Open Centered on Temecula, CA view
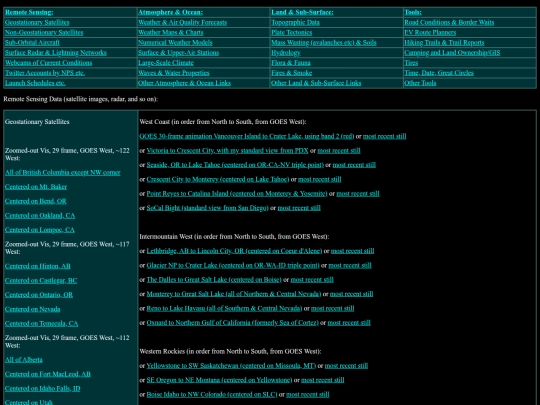Viewport: 540px width, 405px height. coord(41,323)
